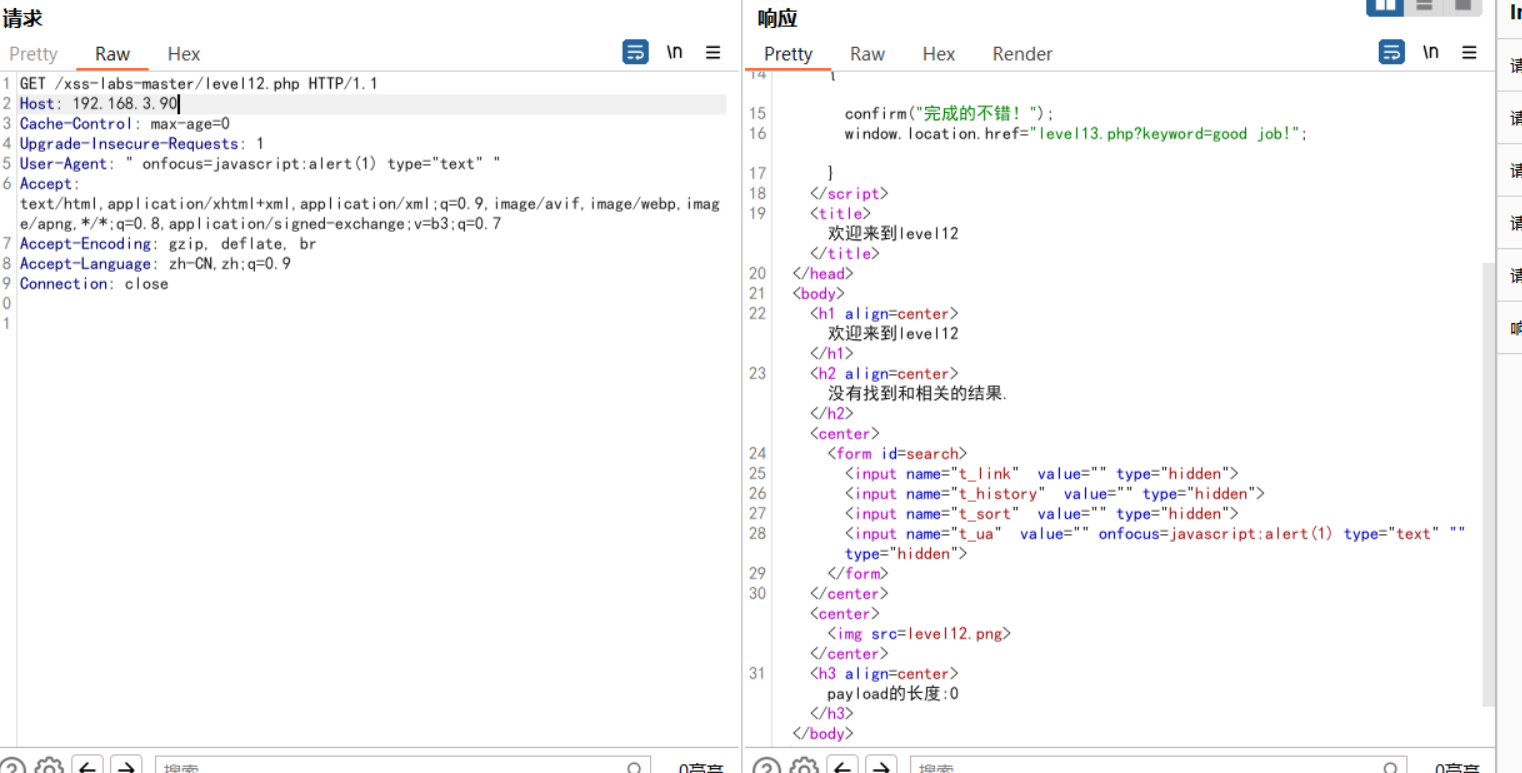Click the input name="t_sort" line

[1041, 513]
